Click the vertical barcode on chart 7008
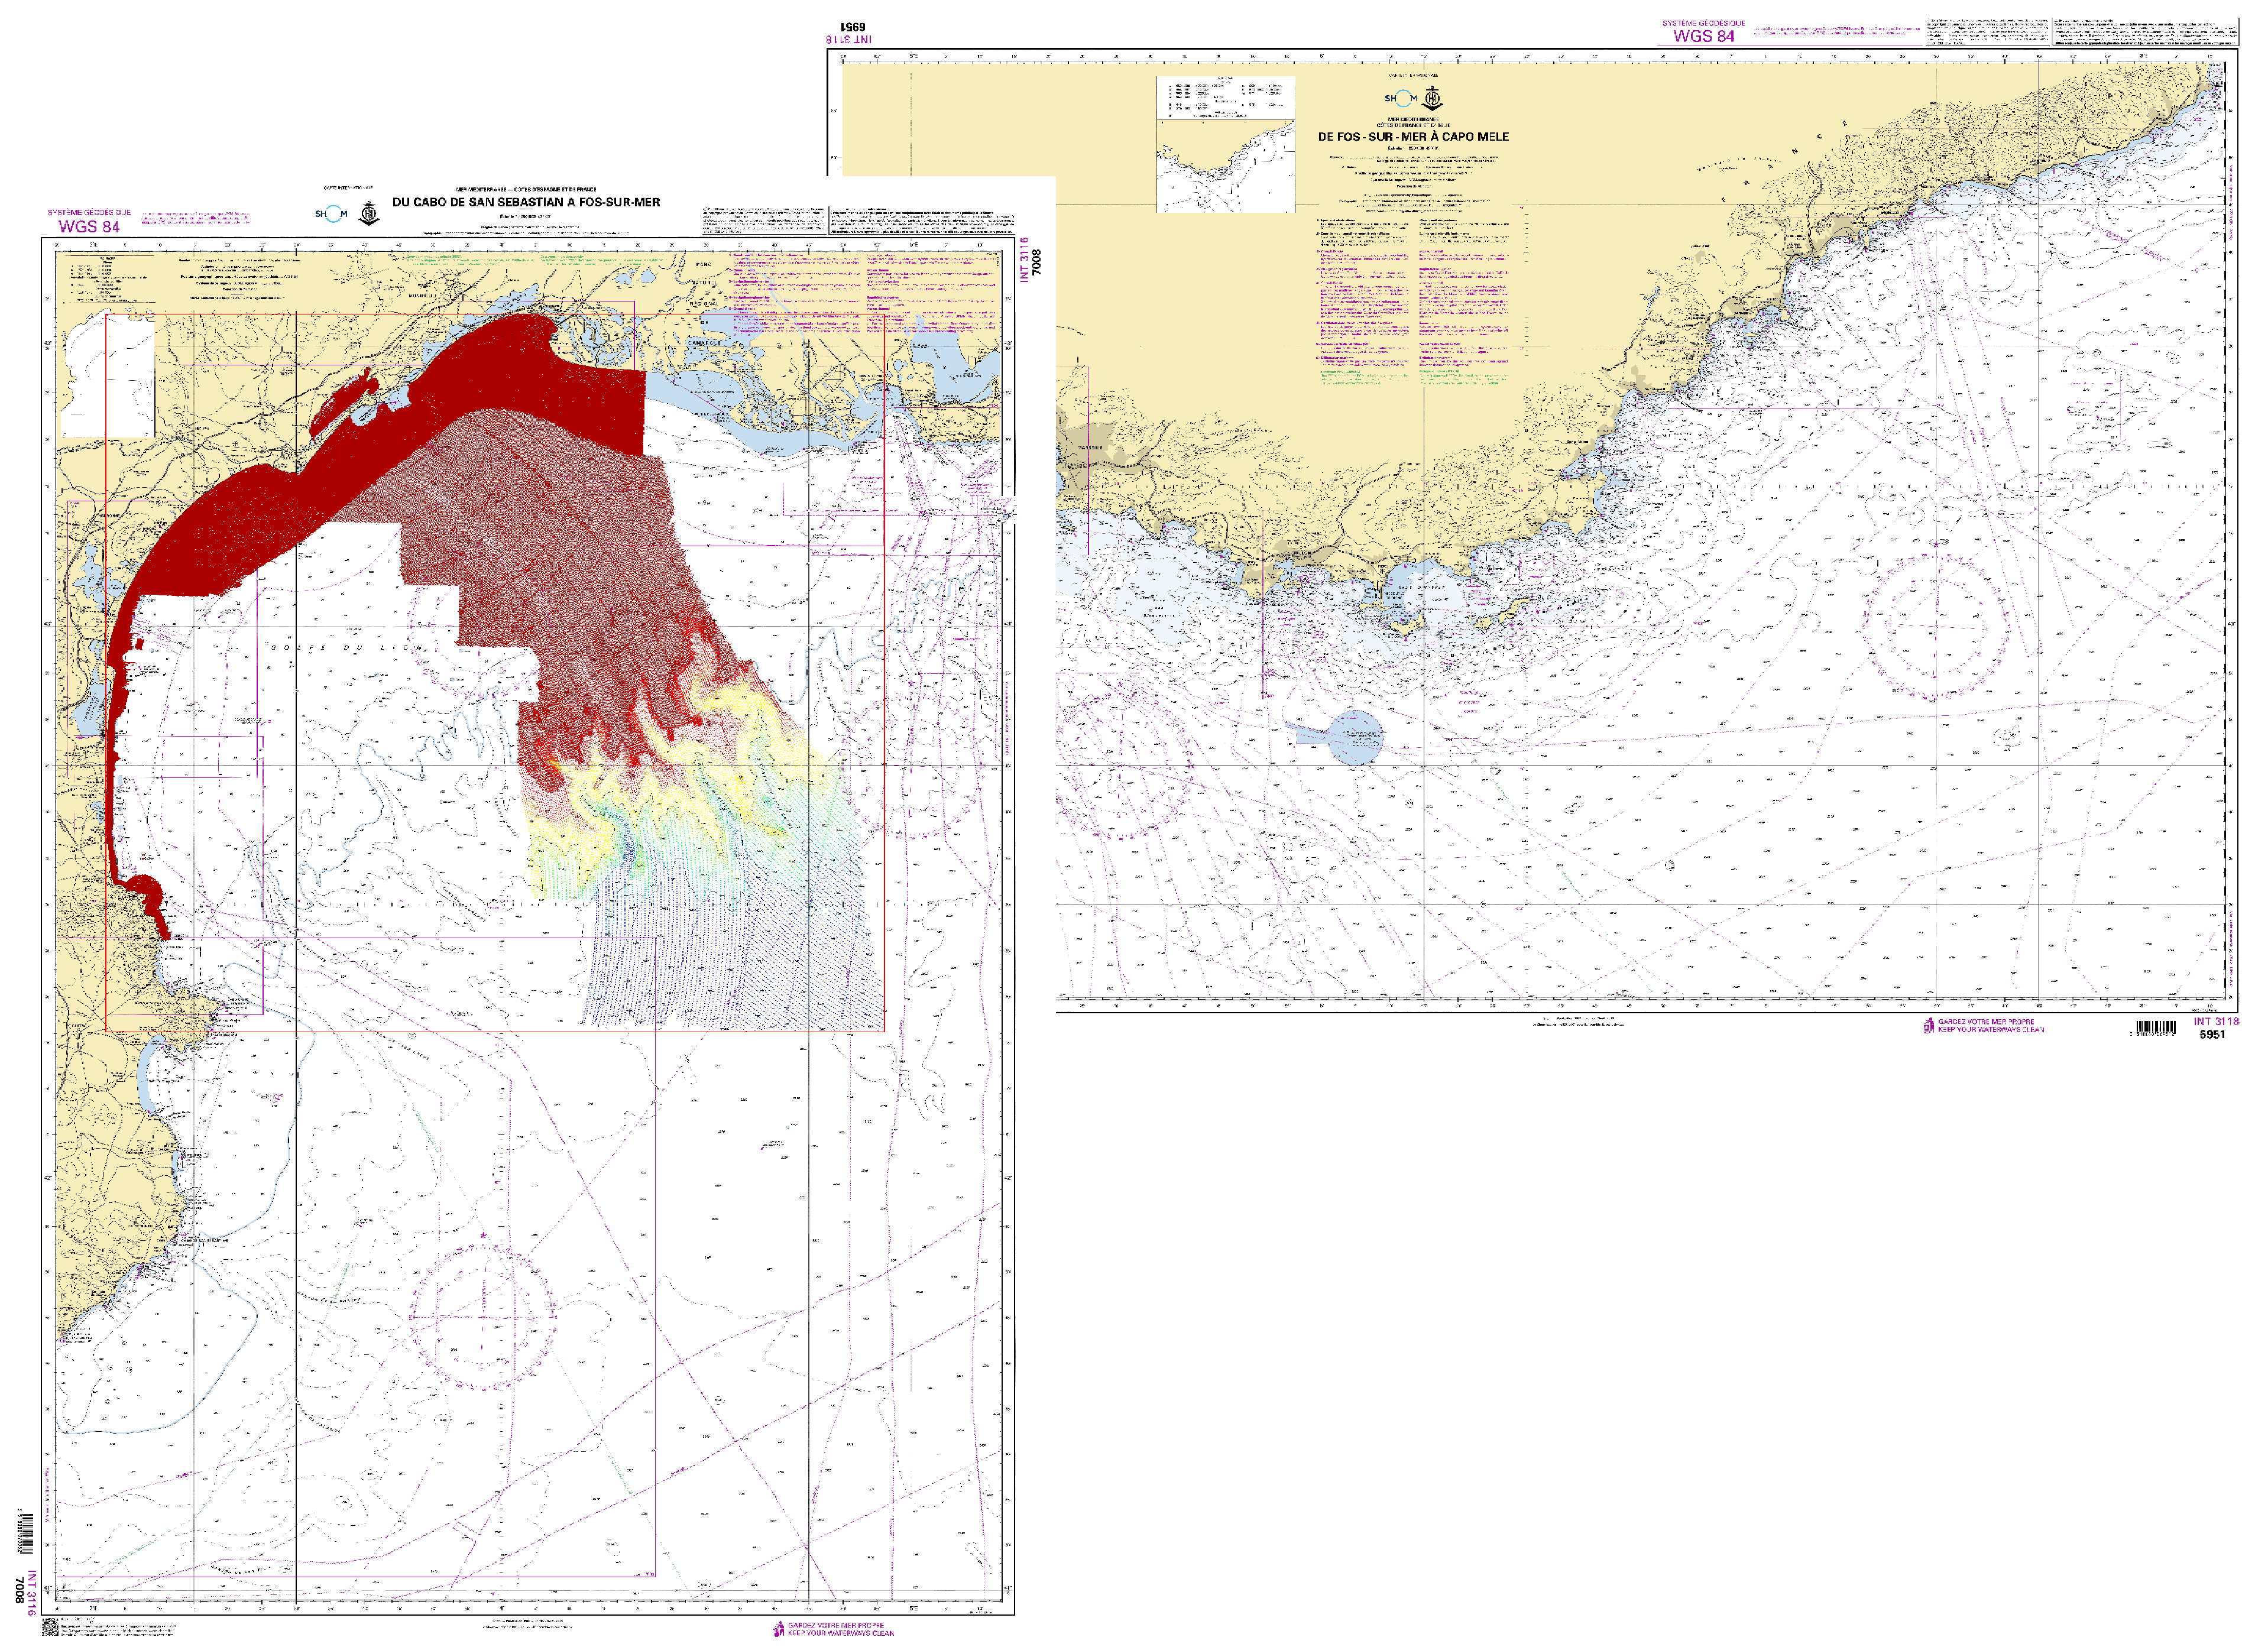The width and height of the screenshot is (2268, 1647). [26, 1534]
